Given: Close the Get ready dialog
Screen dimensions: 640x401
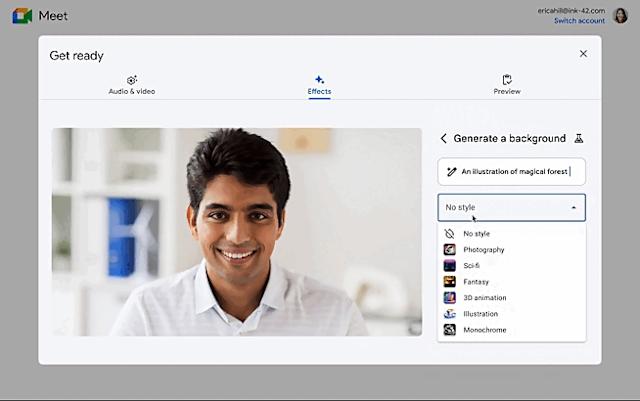Looking at the screenshot, I should 583,54.
